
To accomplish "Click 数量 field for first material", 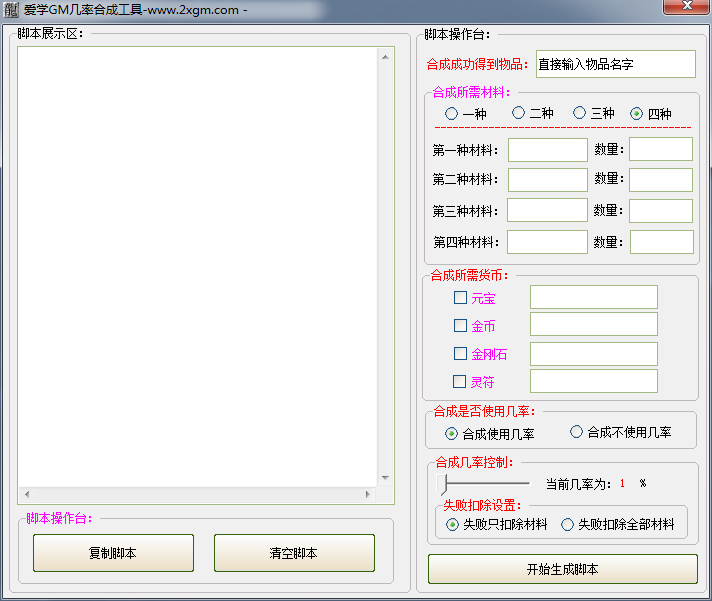I will pyautogui.click(x=661, y=149).
